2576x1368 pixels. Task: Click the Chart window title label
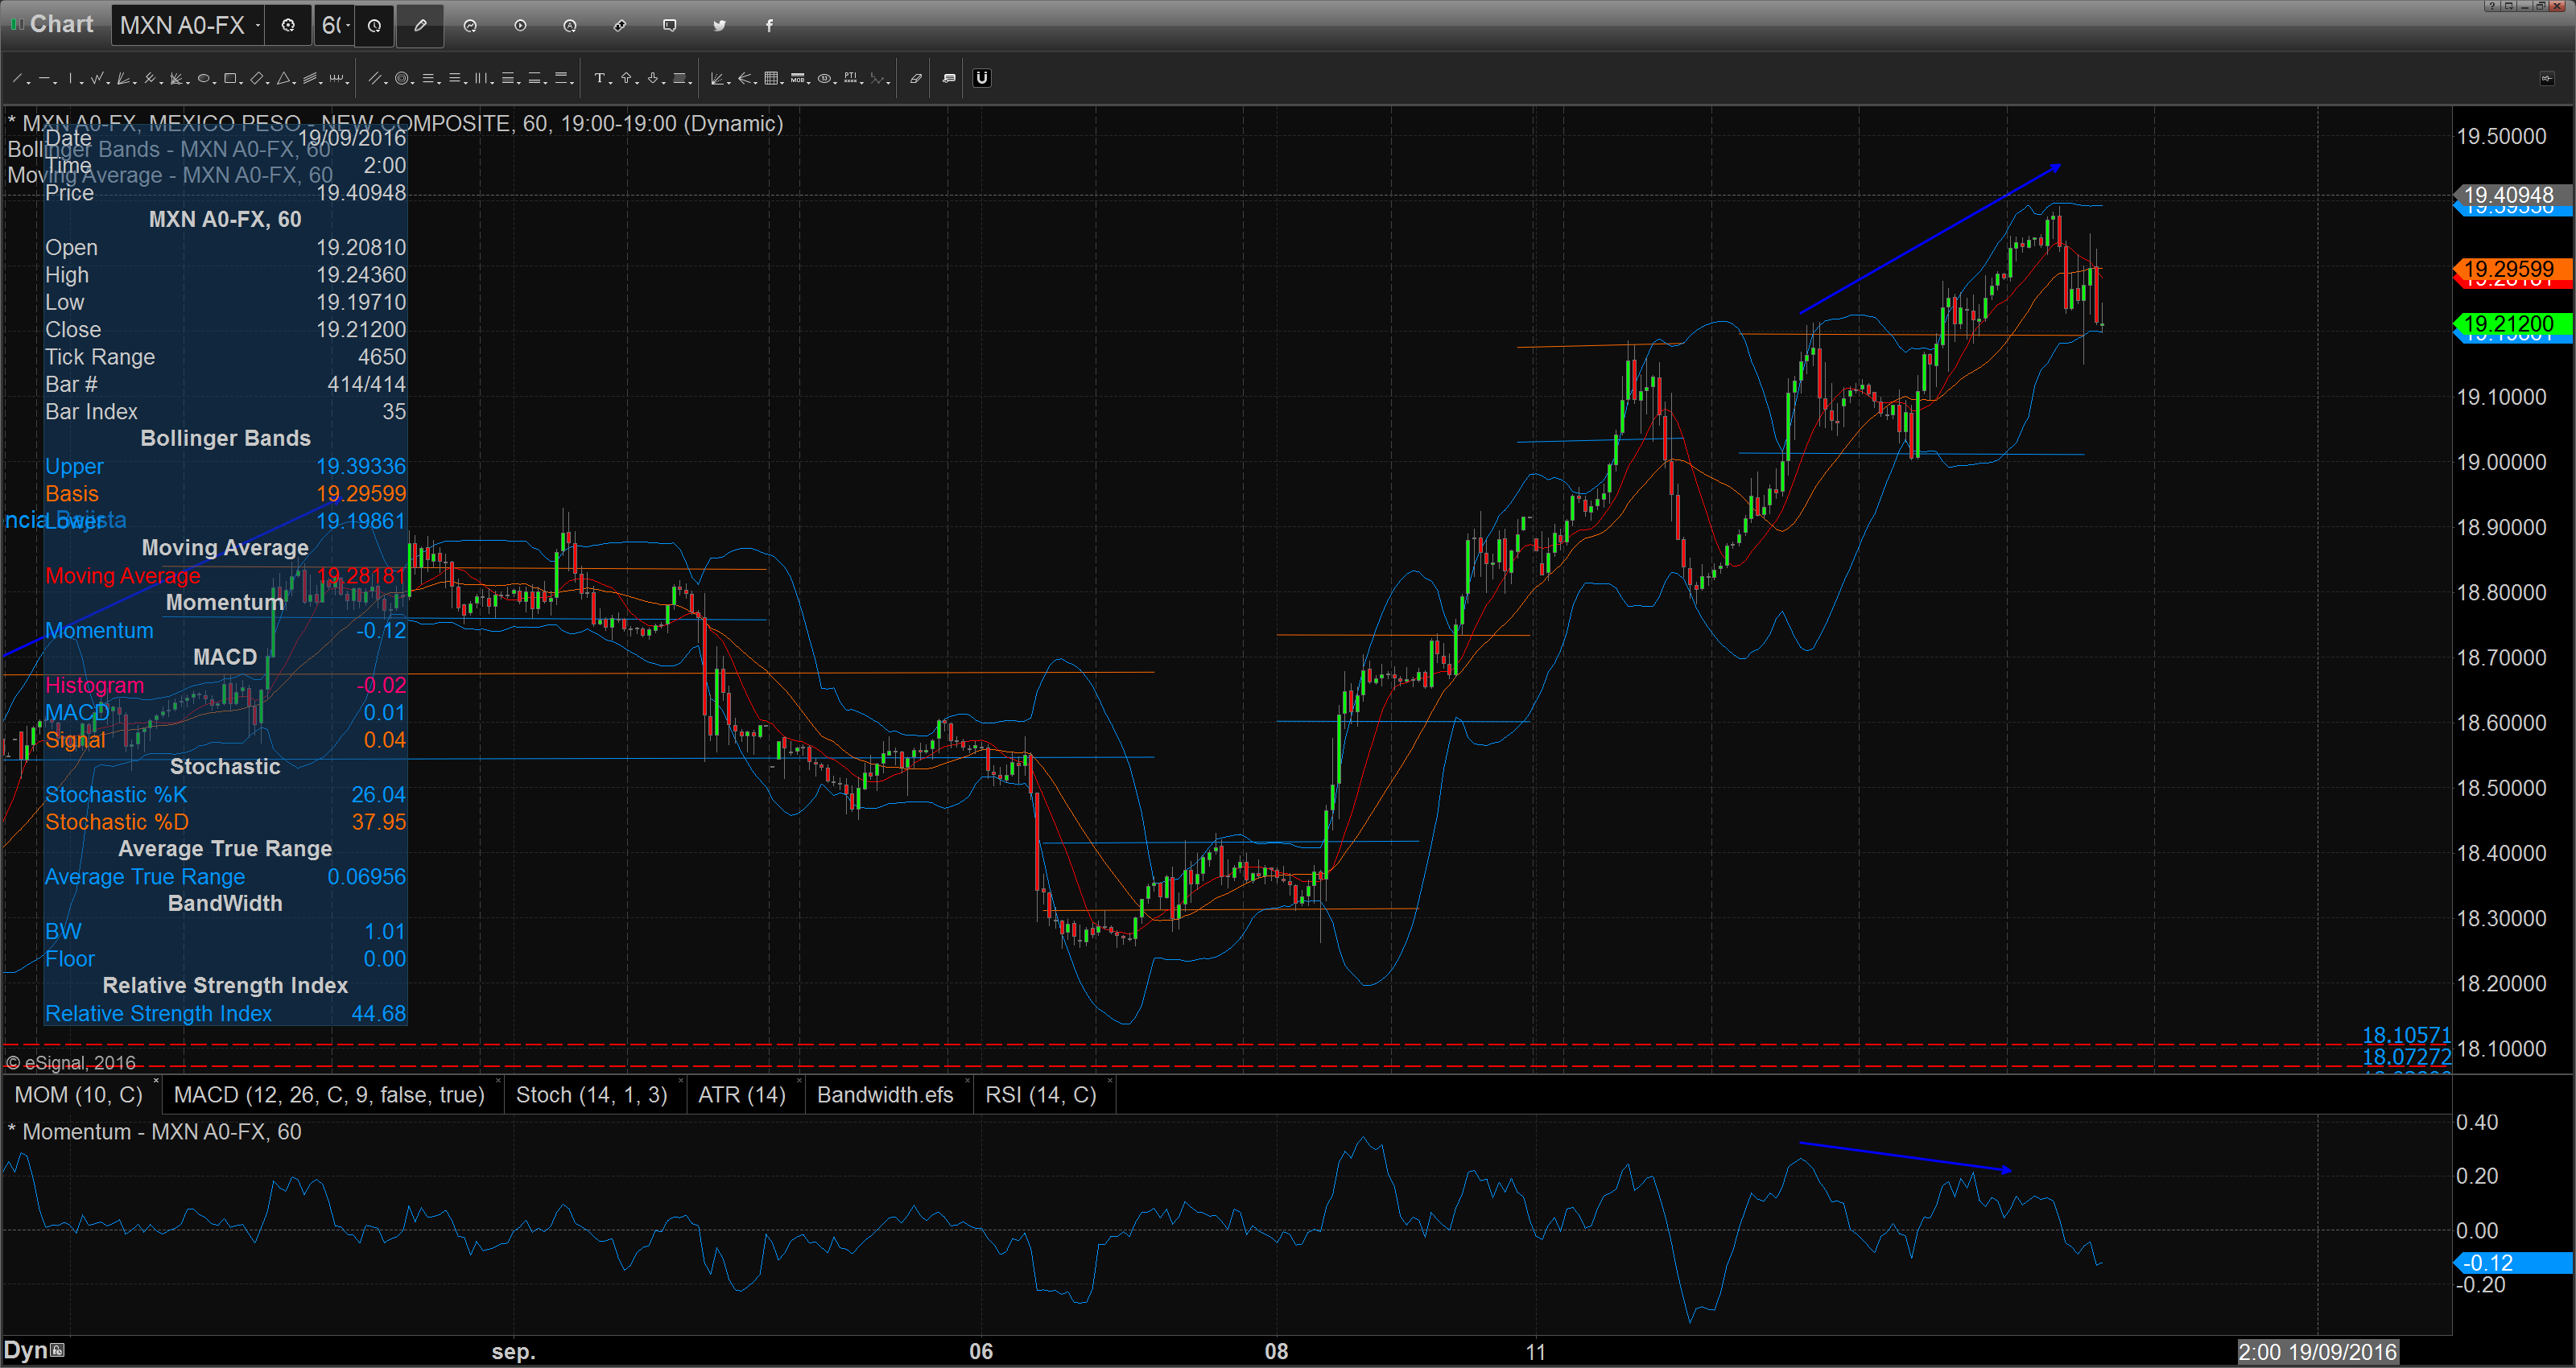click(x=61, y=24)
